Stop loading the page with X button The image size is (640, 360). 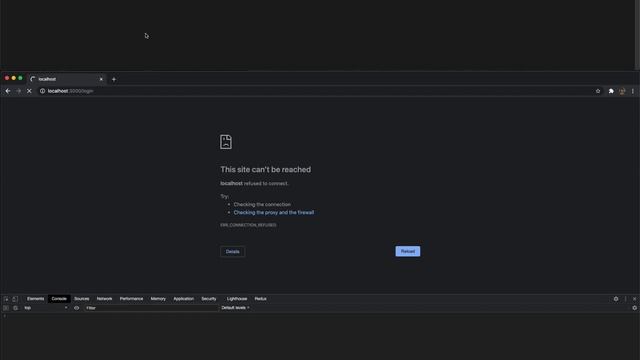tap(29, 91)
